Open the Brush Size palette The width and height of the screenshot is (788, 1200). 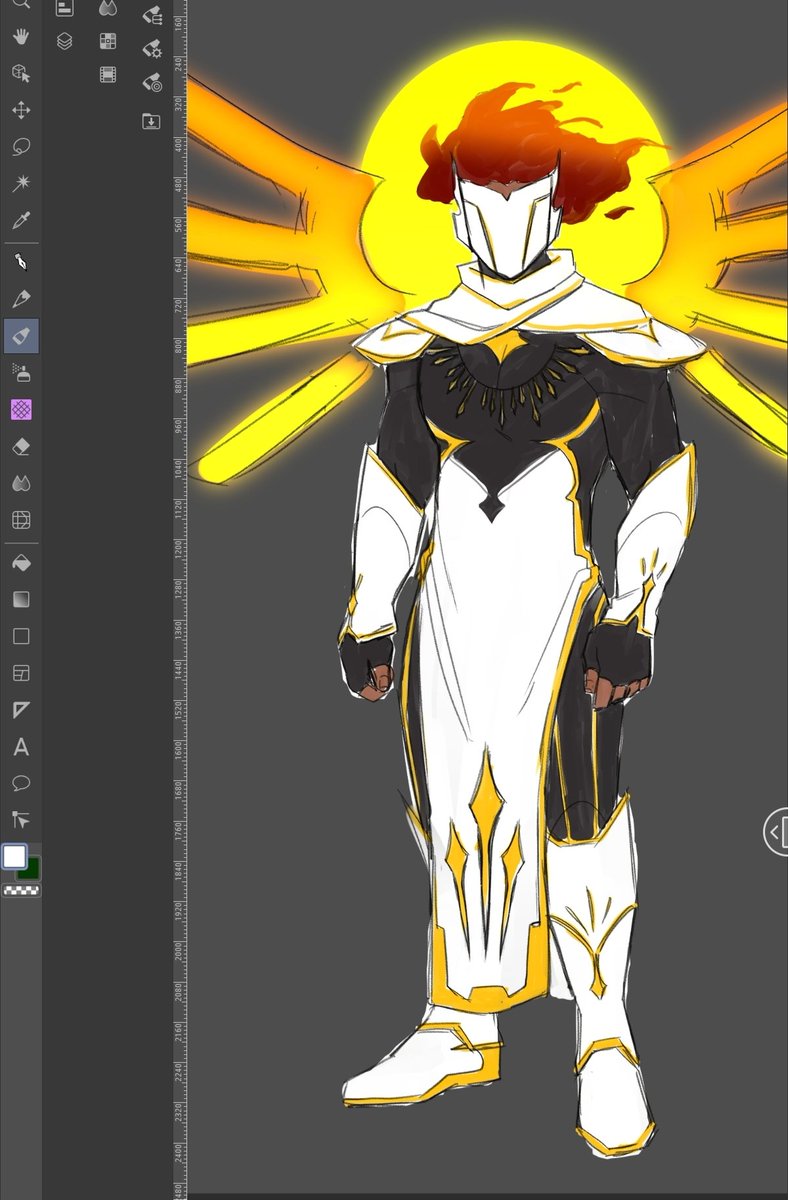(151, 83)
